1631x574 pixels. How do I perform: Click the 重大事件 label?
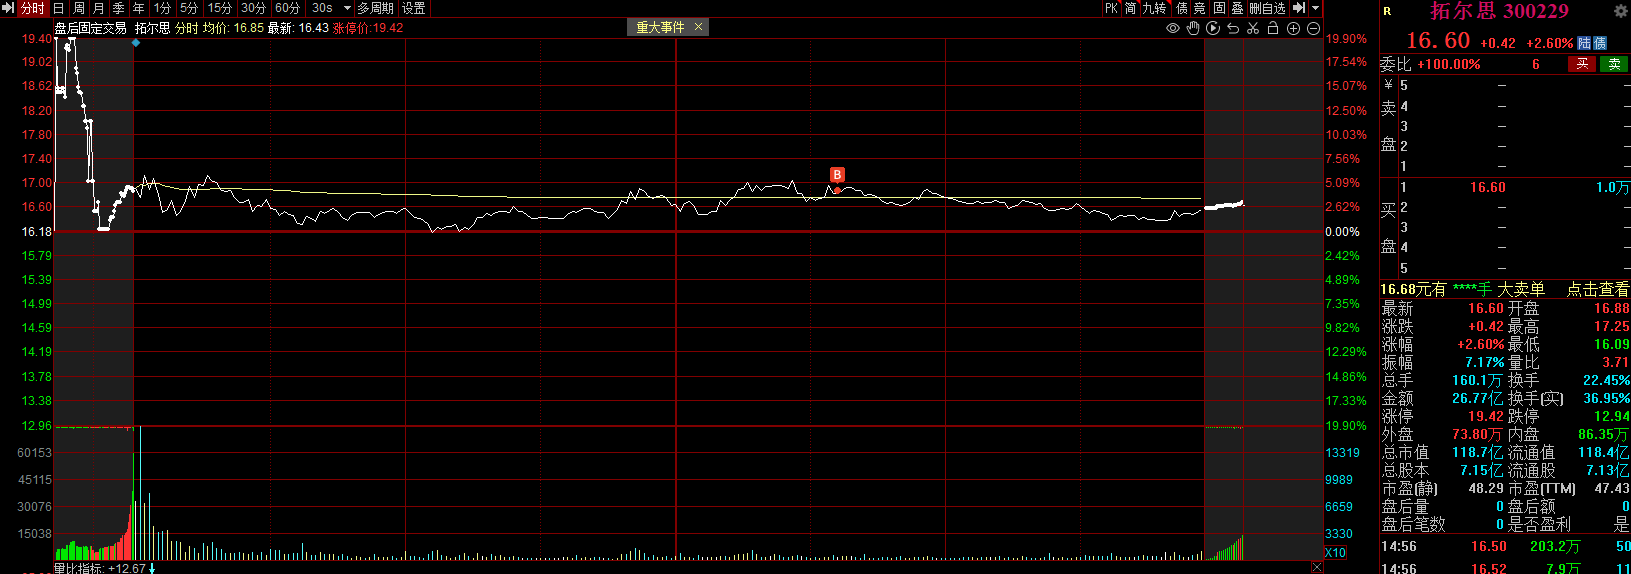point(660,27)
